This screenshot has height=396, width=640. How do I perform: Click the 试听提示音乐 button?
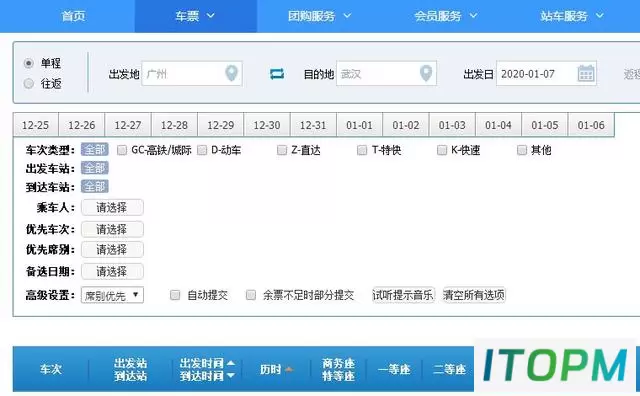[x=403, y=295]
